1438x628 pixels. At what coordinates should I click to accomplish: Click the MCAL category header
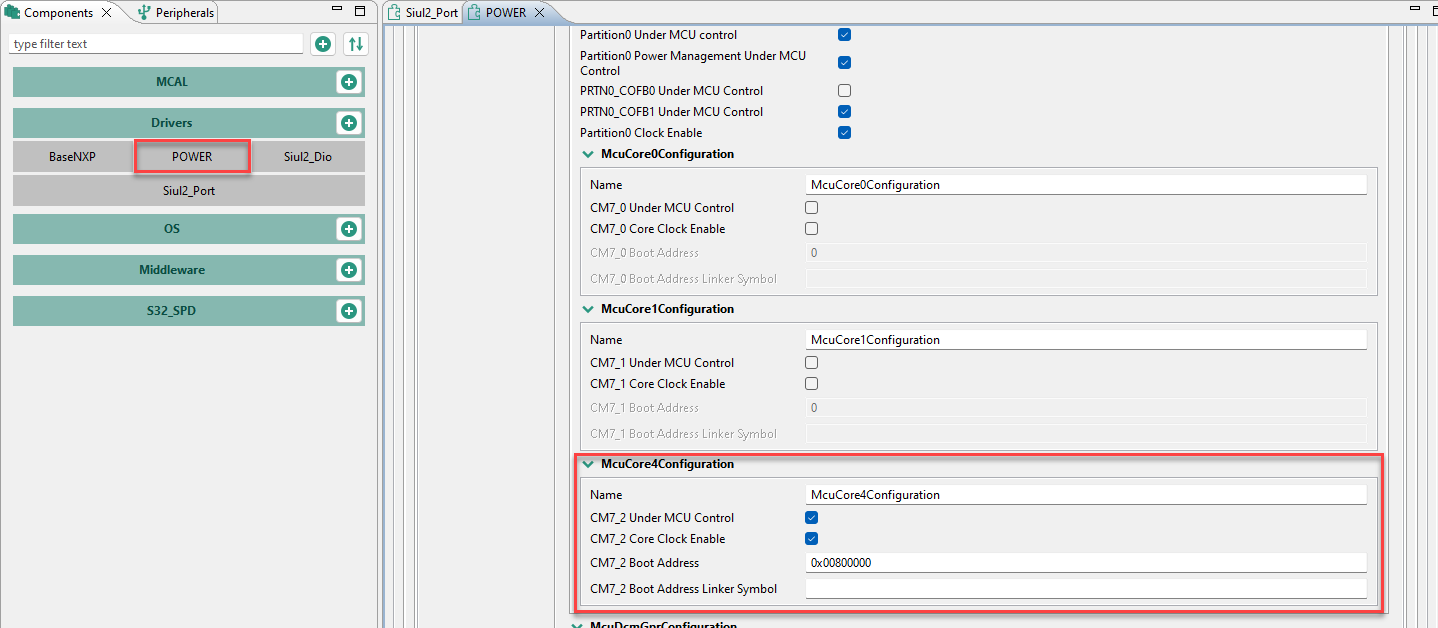[172, 82]
